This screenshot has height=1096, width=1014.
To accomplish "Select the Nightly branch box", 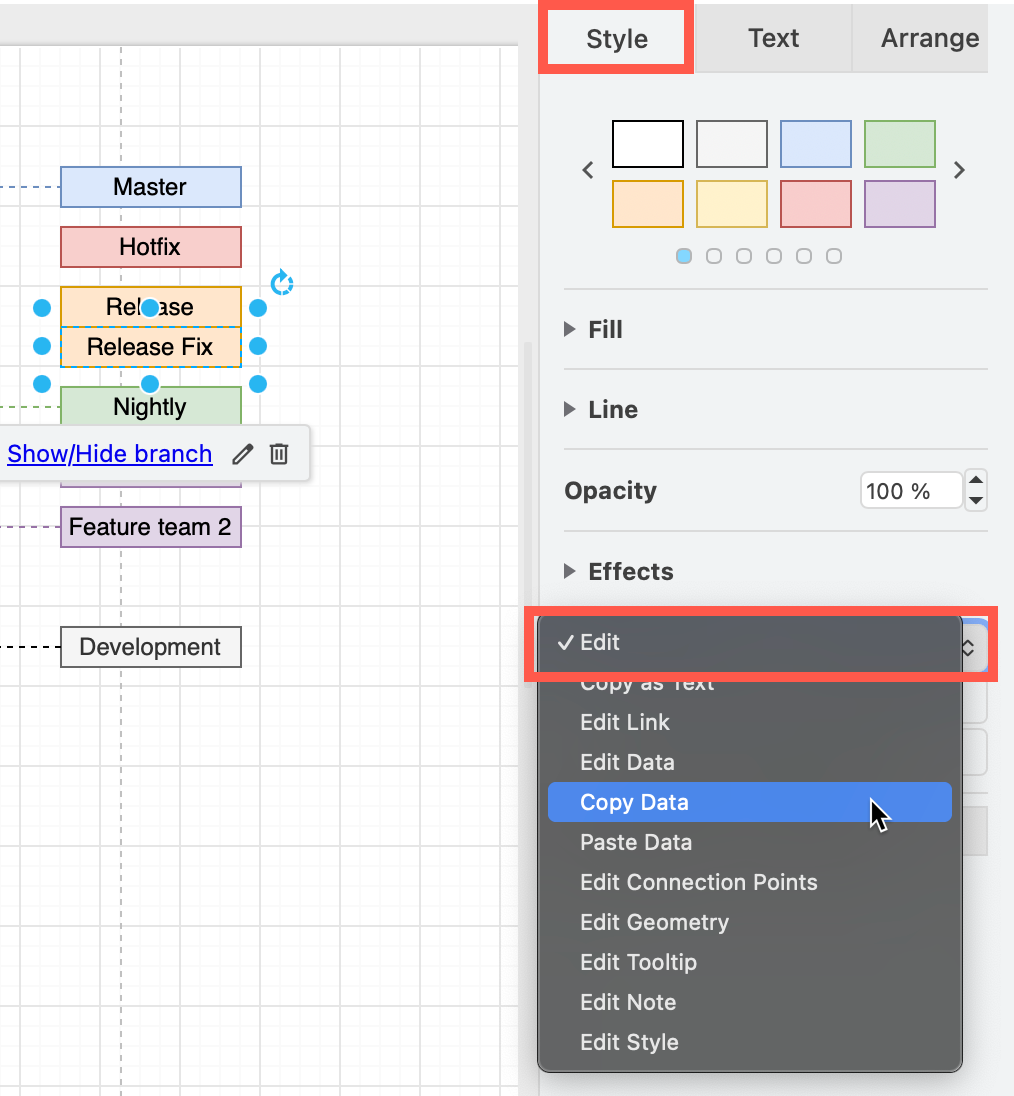I will [151, 406].
